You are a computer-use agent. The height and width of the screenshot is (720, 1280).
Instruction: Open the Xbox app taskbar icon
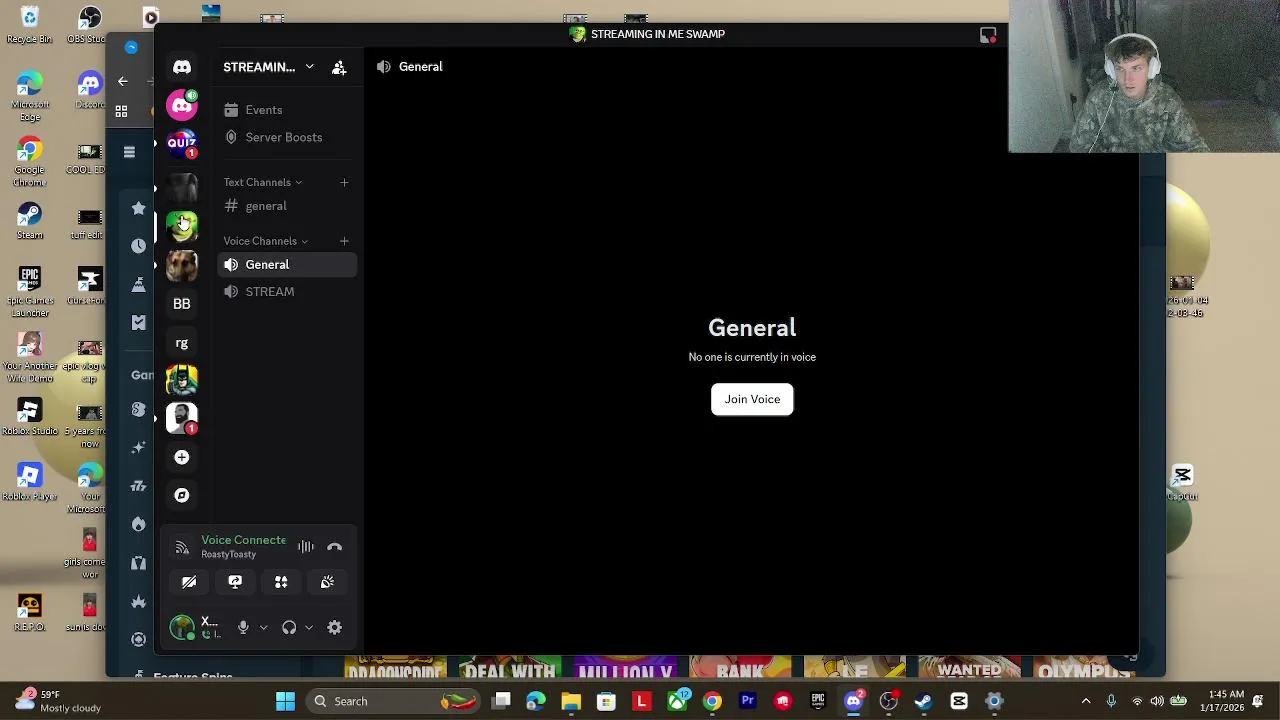677,701
